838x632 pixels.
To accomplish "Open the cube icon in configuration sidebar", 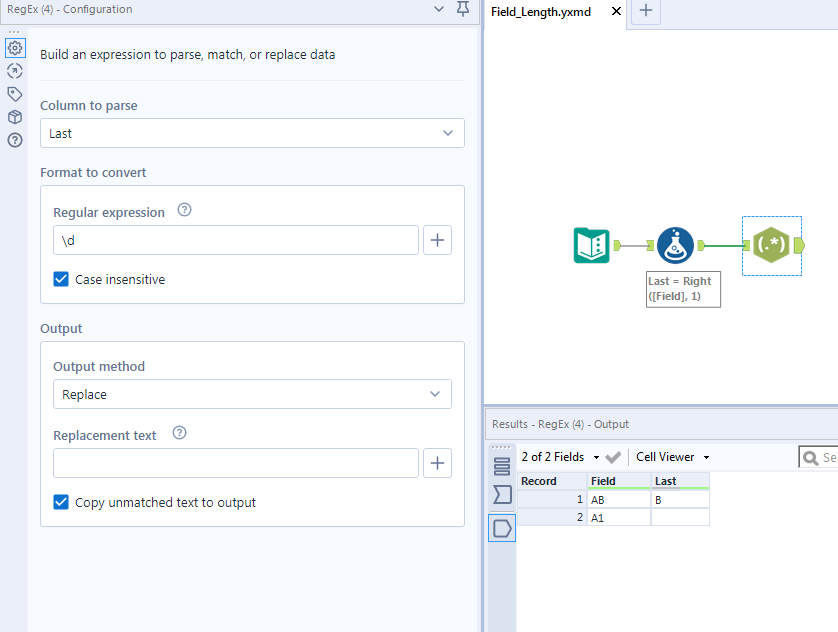I will (x=15, y=117).
